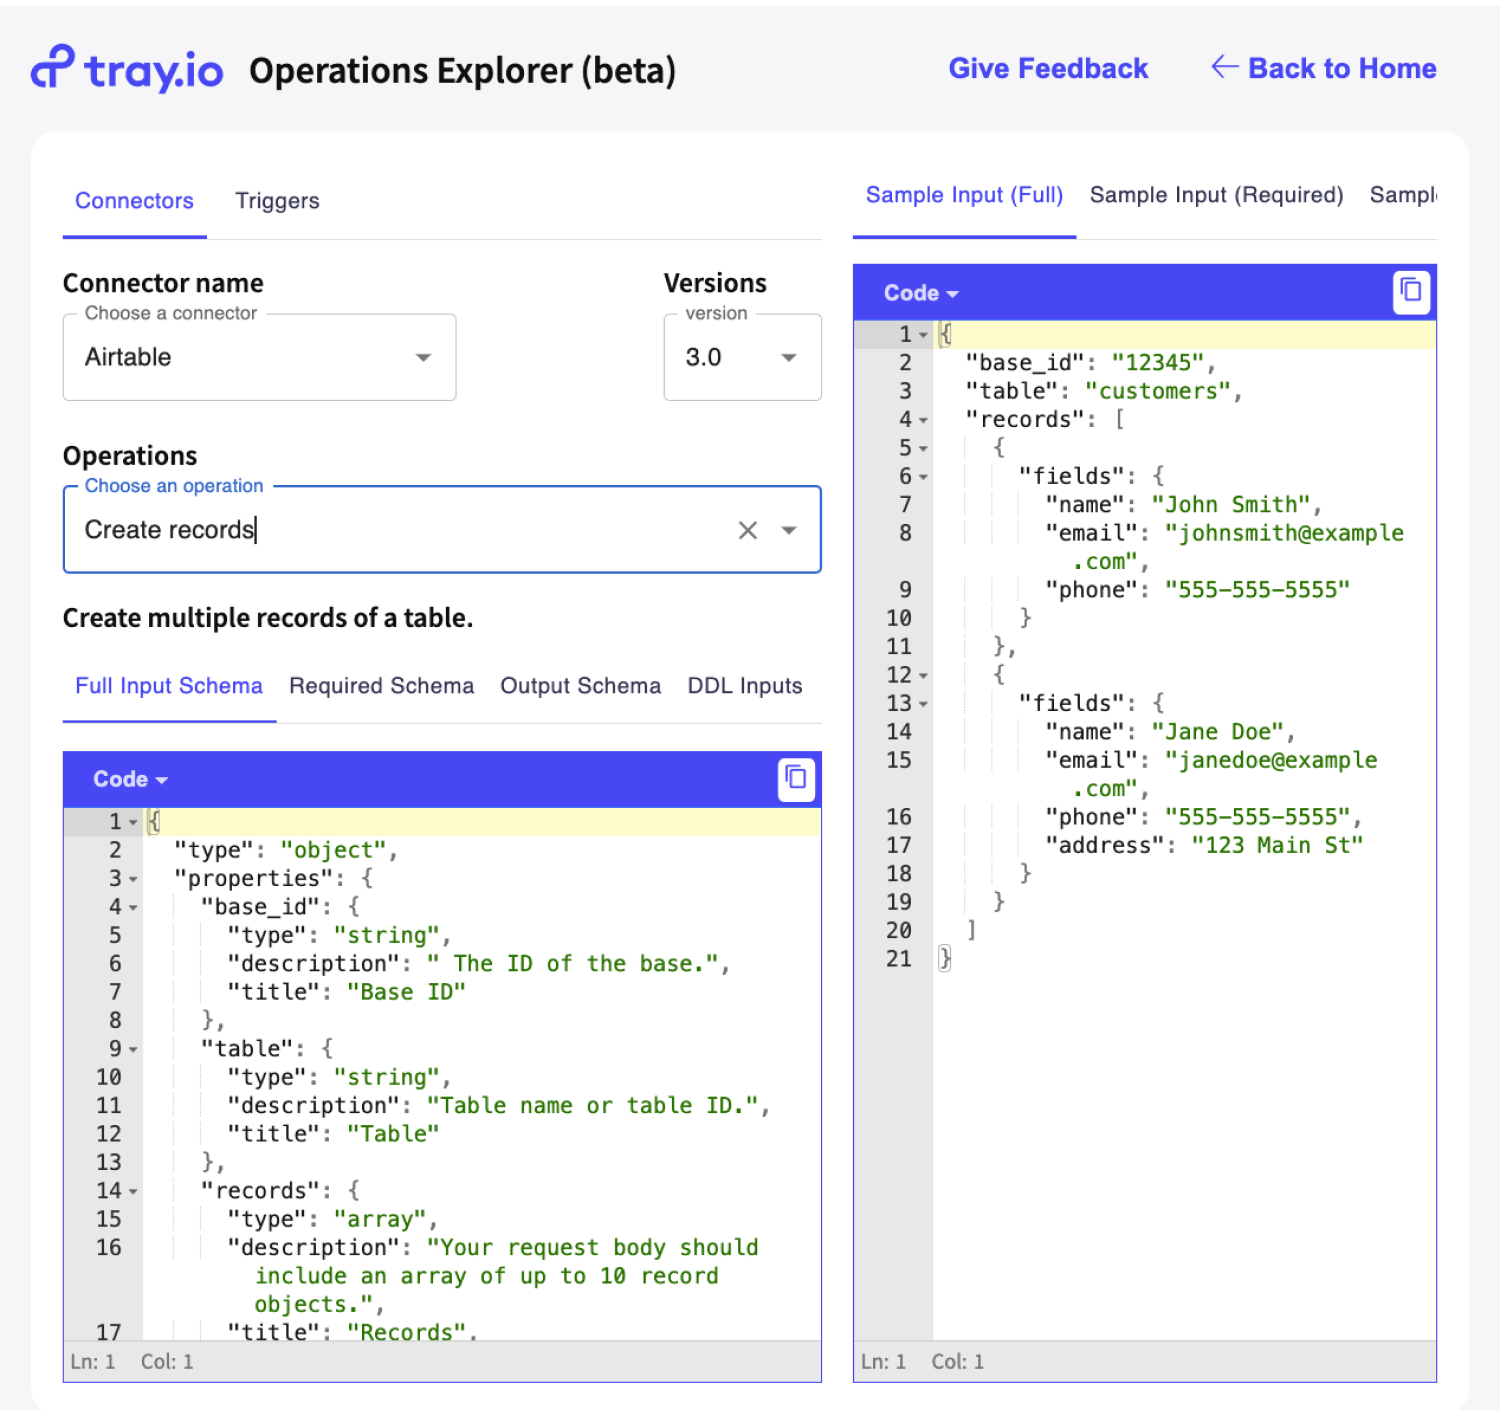Viewport: 1500px width, 1411px height.
Task: Collapse the records array on line 4
Action: 925,420
